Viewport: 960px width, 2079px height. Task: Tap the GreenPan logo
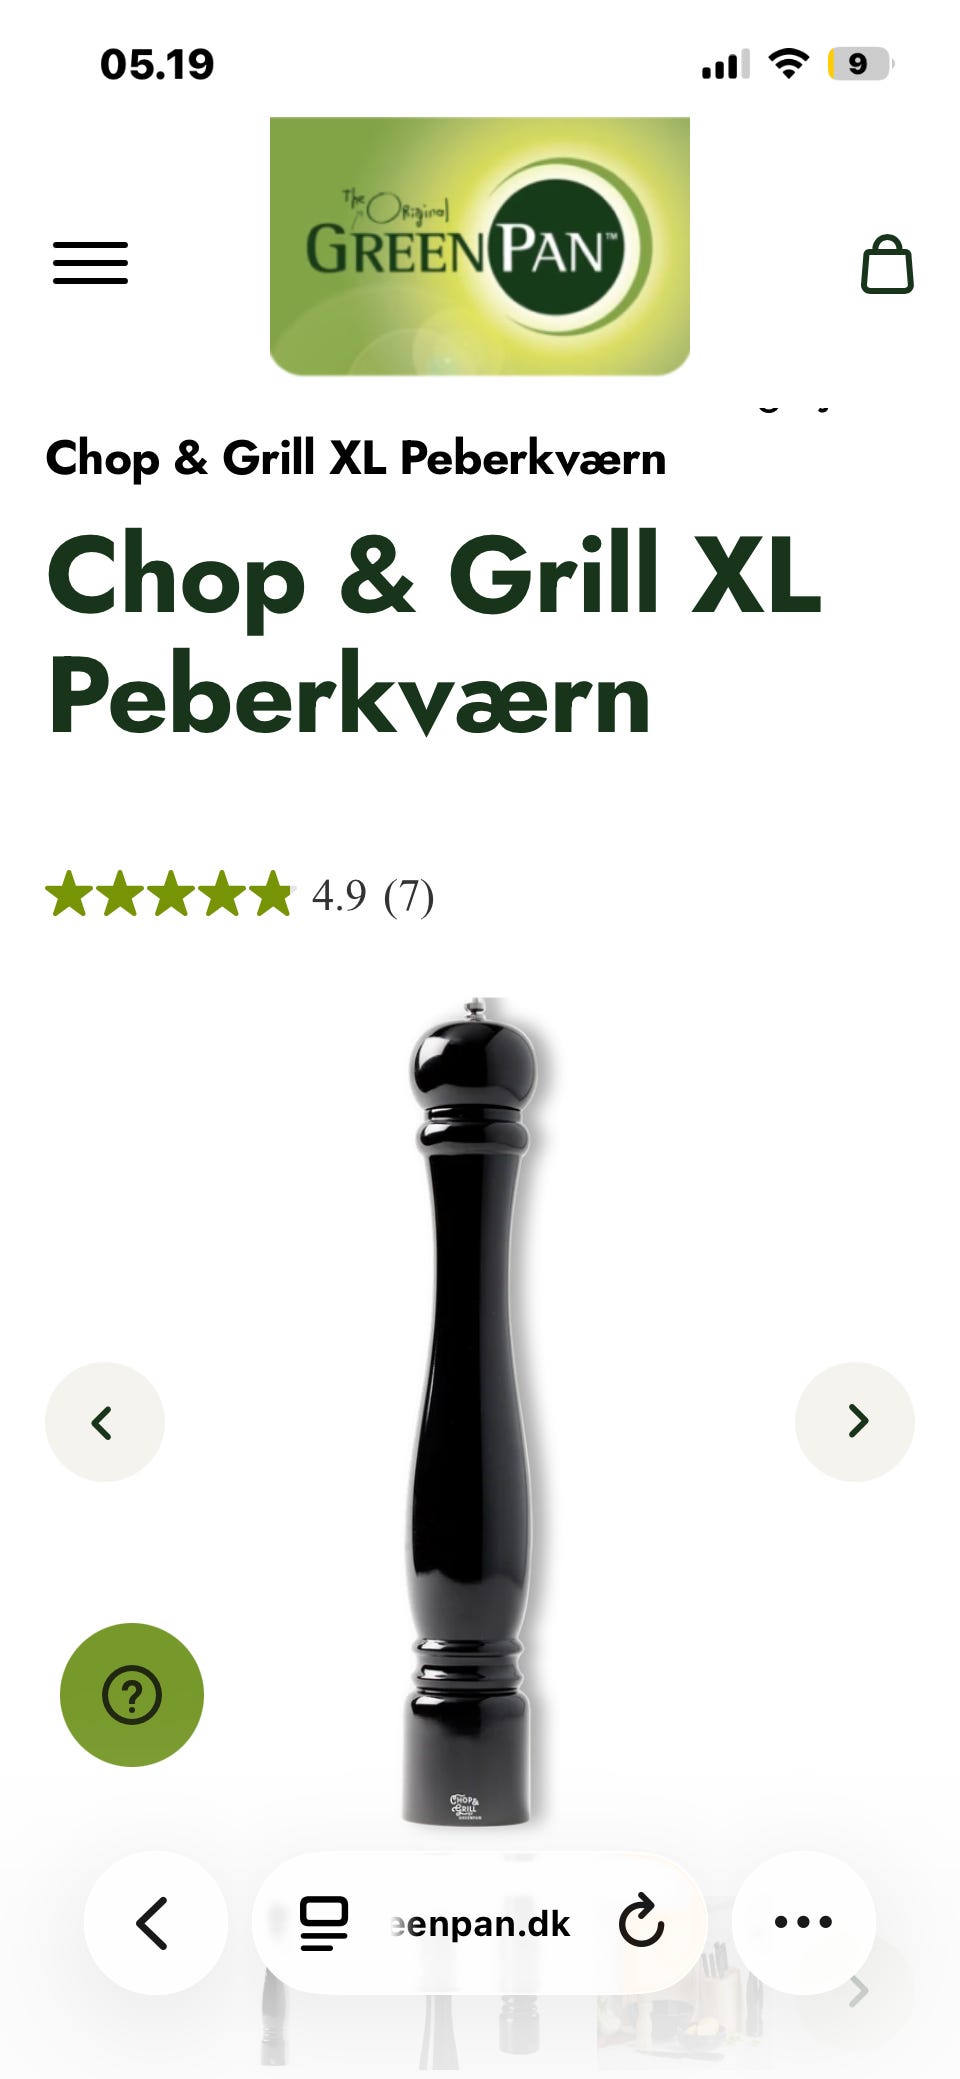(480, 246)
